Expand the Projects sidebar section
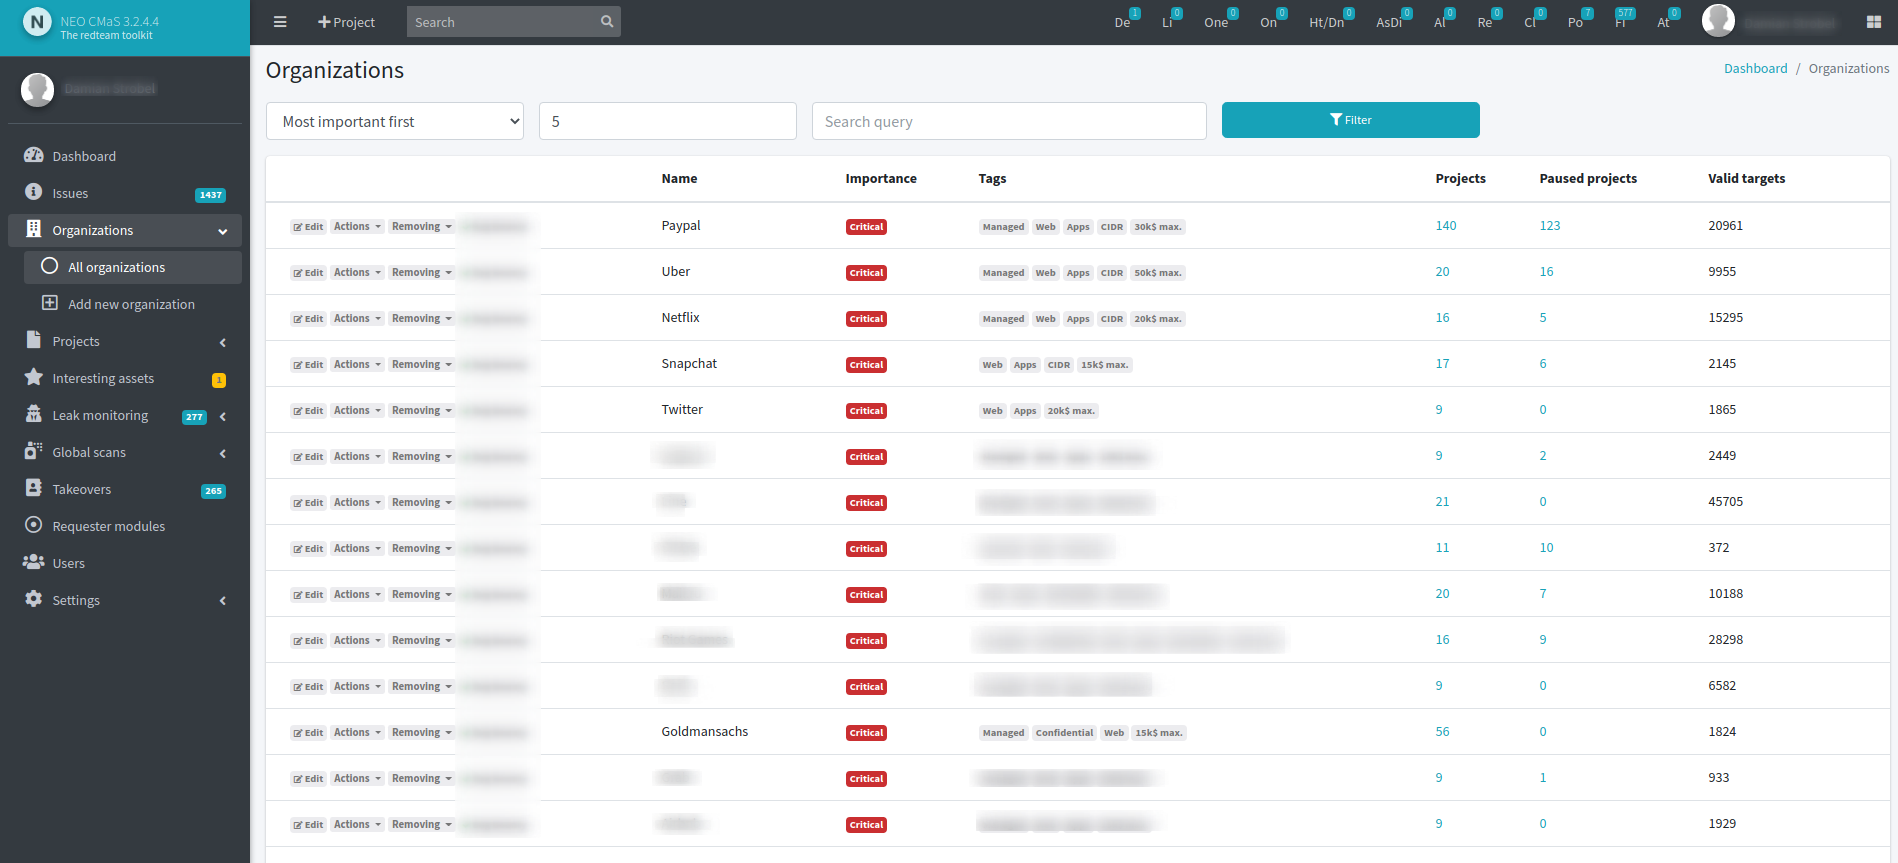This screenshot has height=863, width=1898. pos(125,341)
